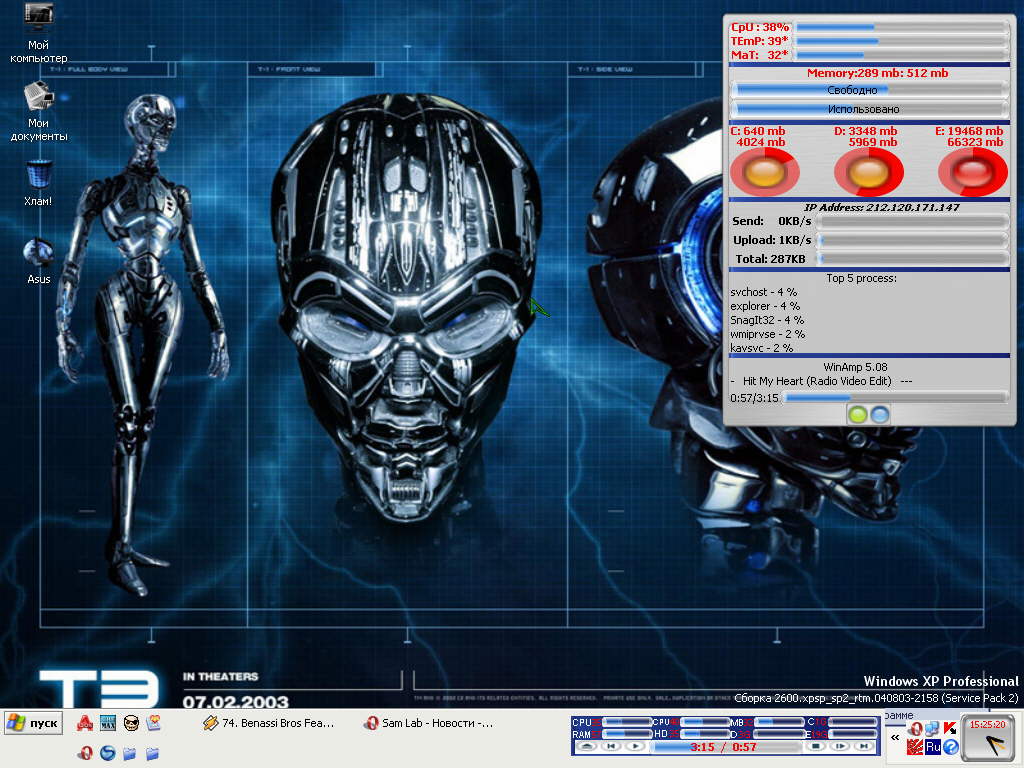Image resolution: width=1024 pixels, height=768 pixels.
Task: Click the blue round button in widget
Action: [880, 415]
